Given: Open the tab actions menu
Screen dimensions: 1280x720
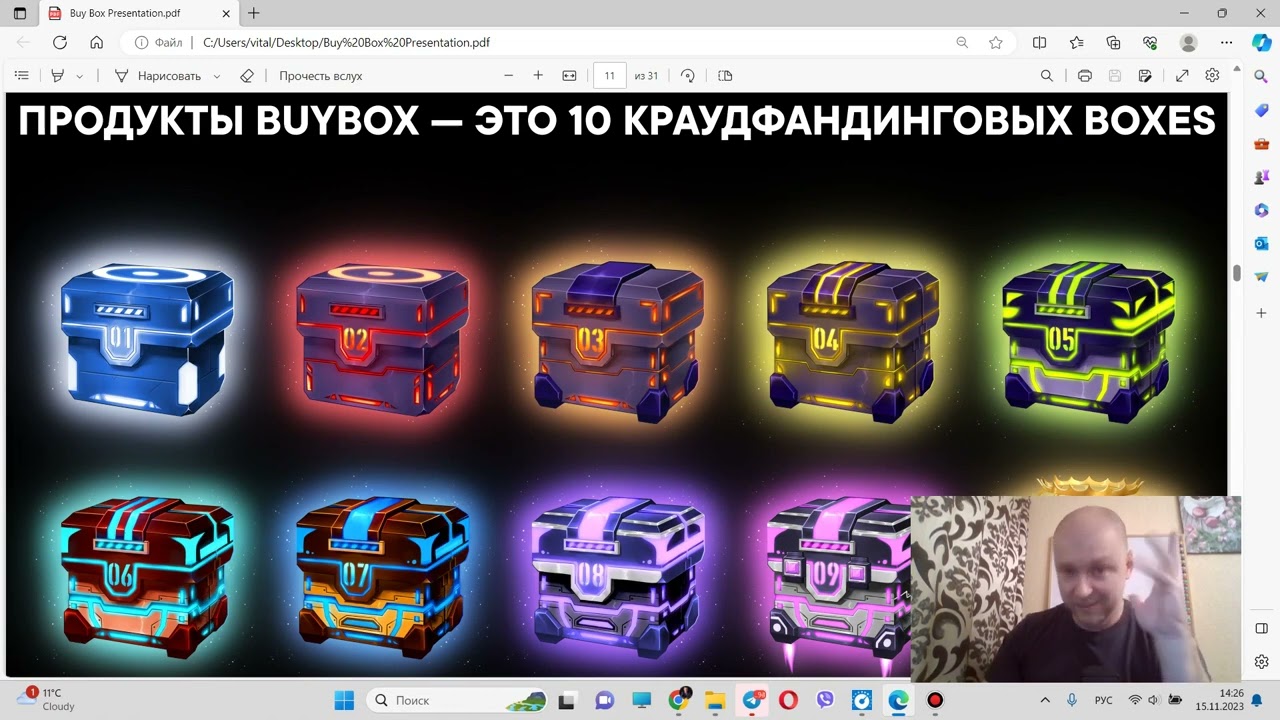Looking at the screenshot, I should 20,13.
